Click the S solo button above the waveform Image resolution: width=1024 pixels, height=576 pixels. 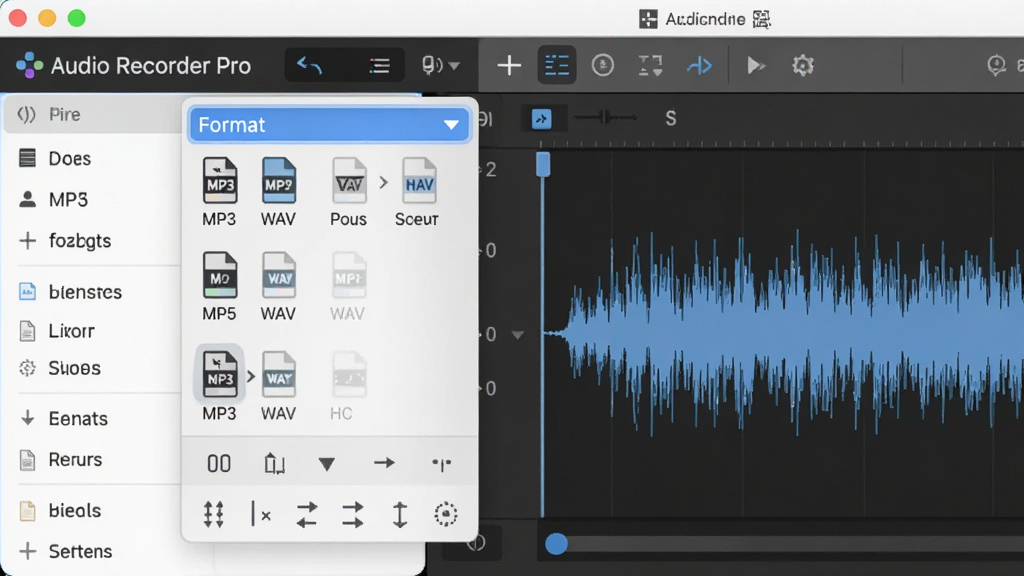671,118
